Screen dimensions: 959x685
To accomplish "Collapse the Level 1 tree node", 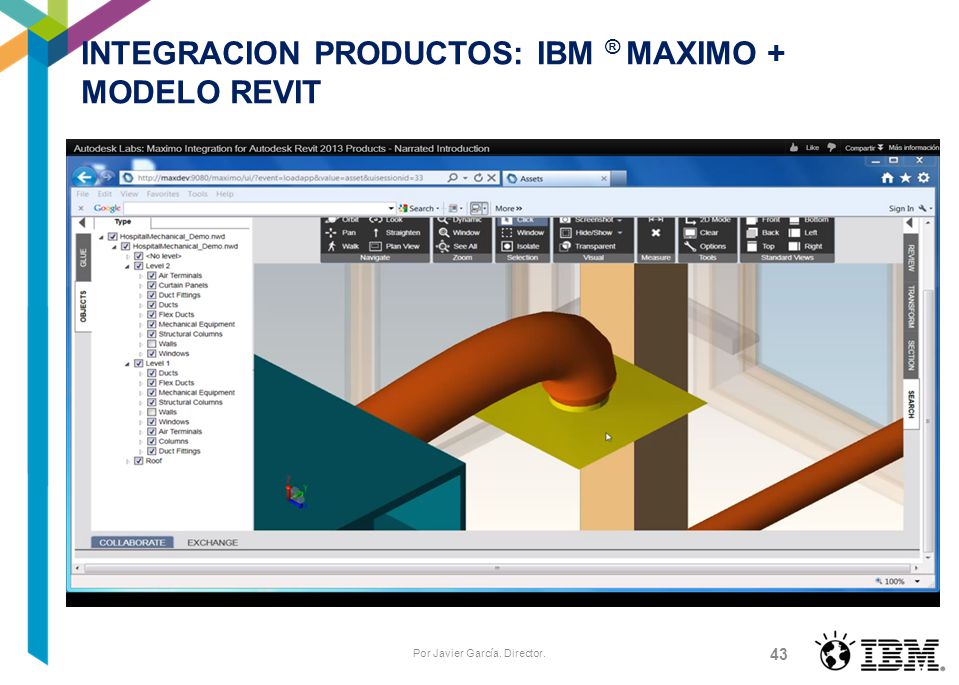I will (x=127, y=364).
